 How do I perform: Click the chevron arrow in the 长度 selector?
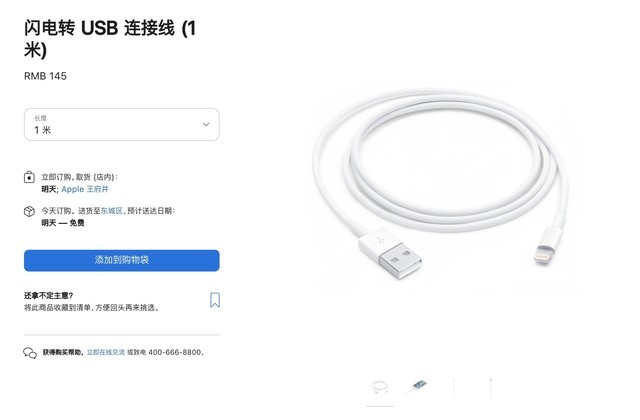point(206,124)
